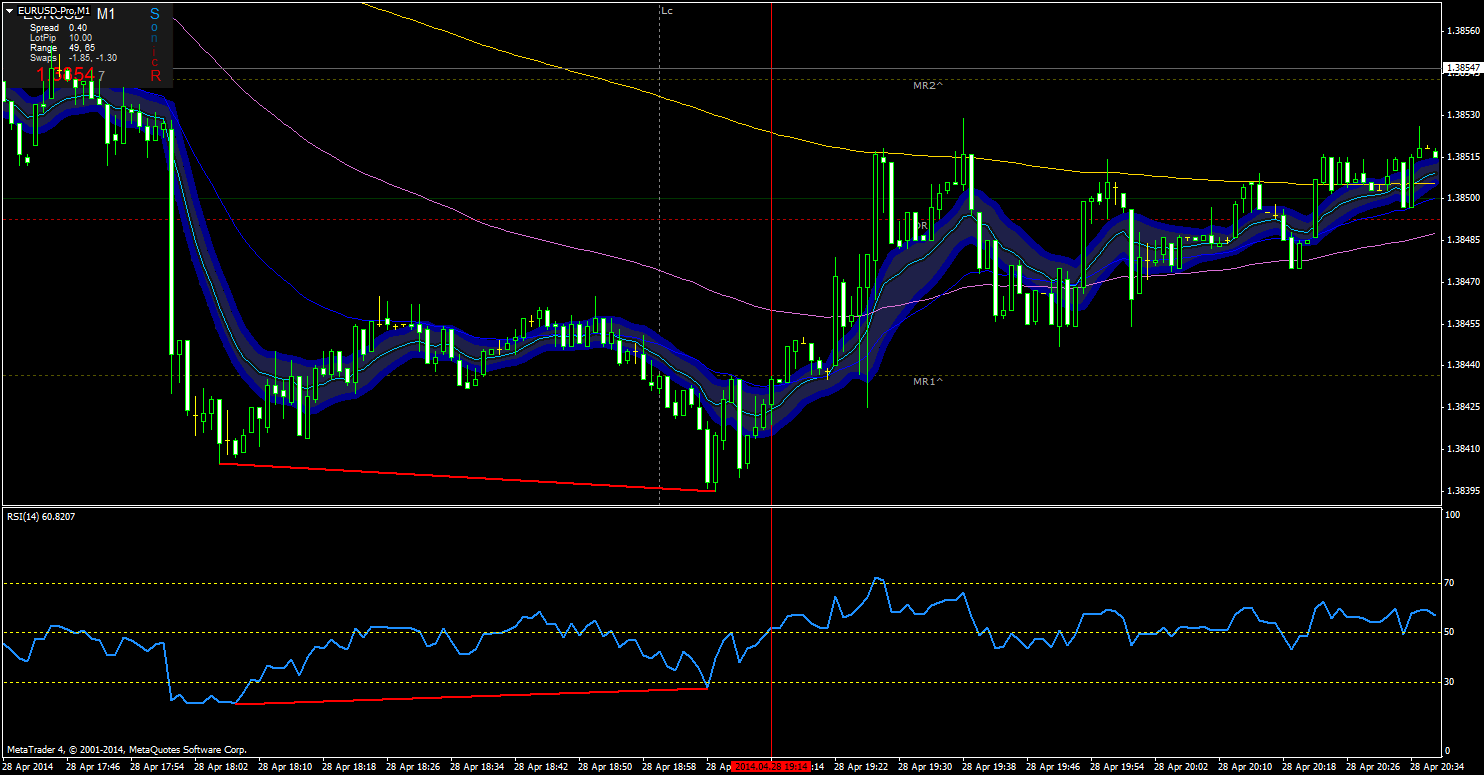
Task: Select the Spread 0.40 readout
Action: pos(58,28)
